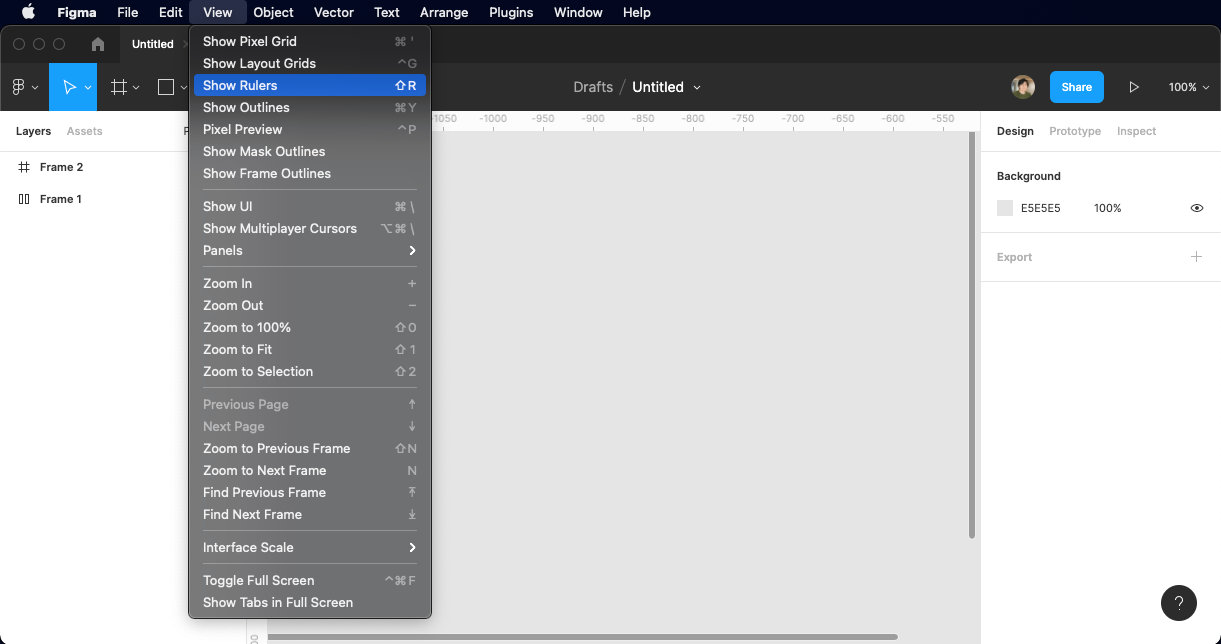Open the Edit menu
1221x644 pixels.
click(170, 12)
